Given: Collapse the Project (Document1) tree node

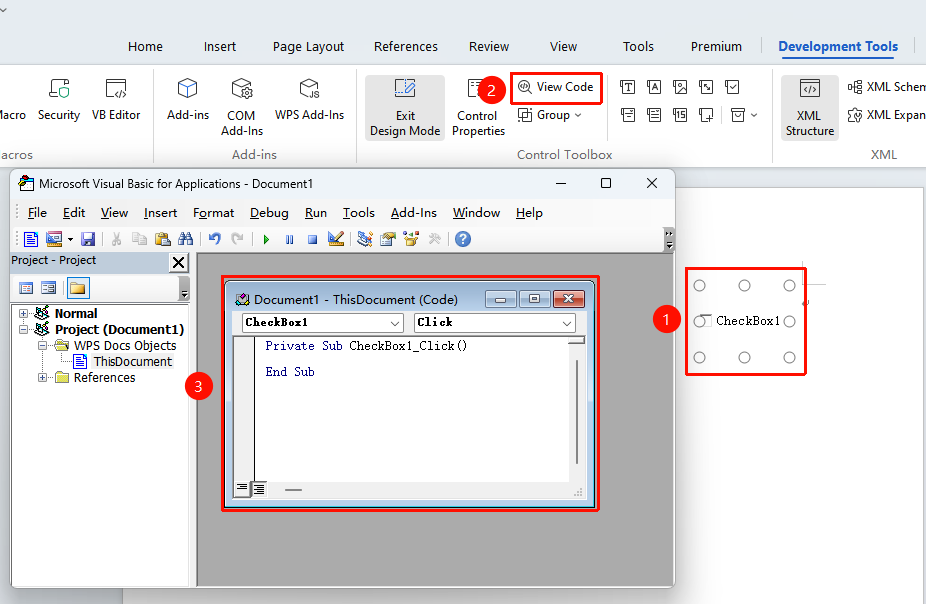Looking at the screenshot, I should tap(23, 329).
